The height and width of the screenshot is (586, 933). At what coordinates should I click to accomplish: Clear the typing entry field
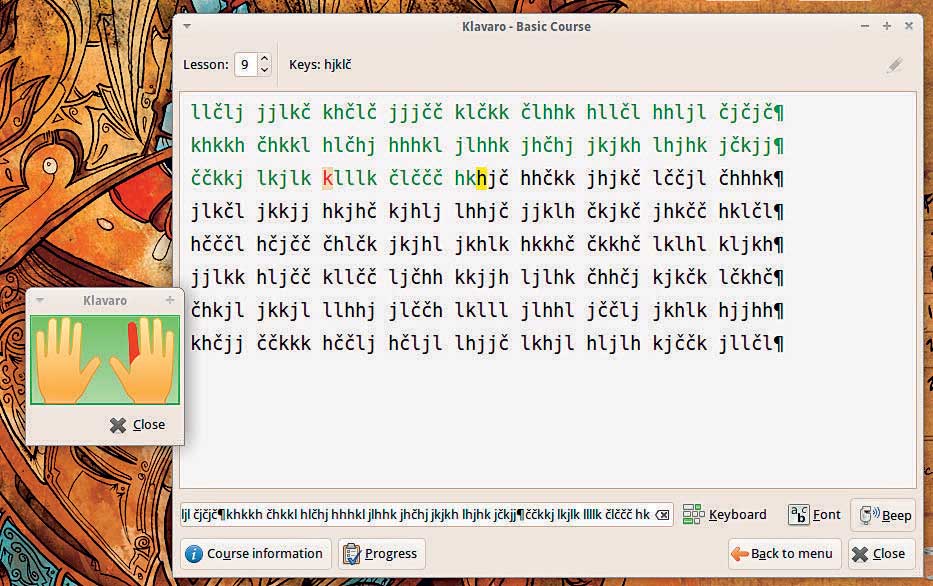tap(662, 515)
